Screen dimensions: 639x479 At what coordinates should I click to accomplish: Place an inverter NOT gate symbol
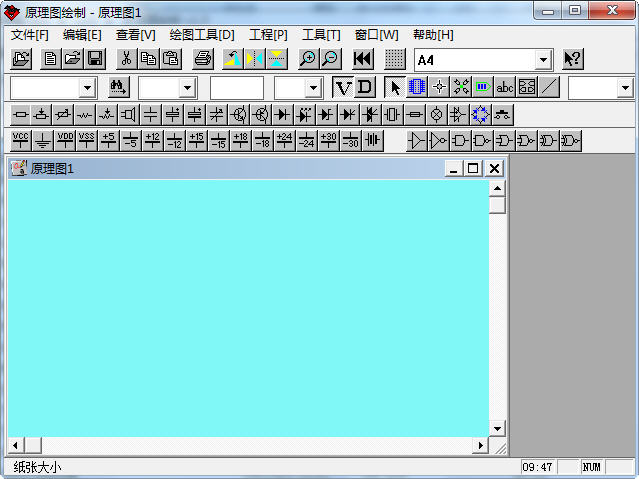tap(439, 141)
